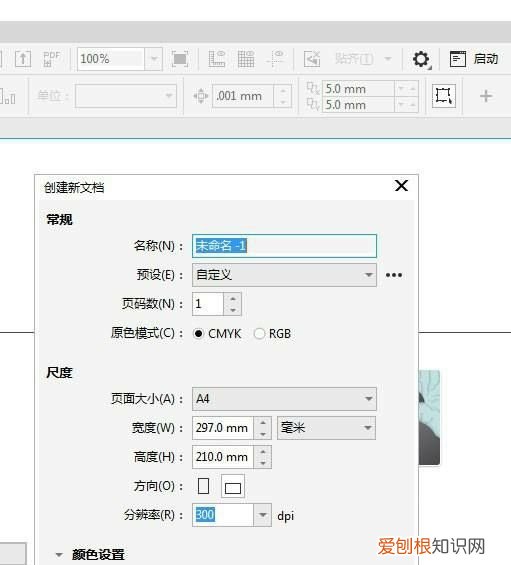
Task: Click the width 297.0 mm field
Action: [x=223, y=428]
